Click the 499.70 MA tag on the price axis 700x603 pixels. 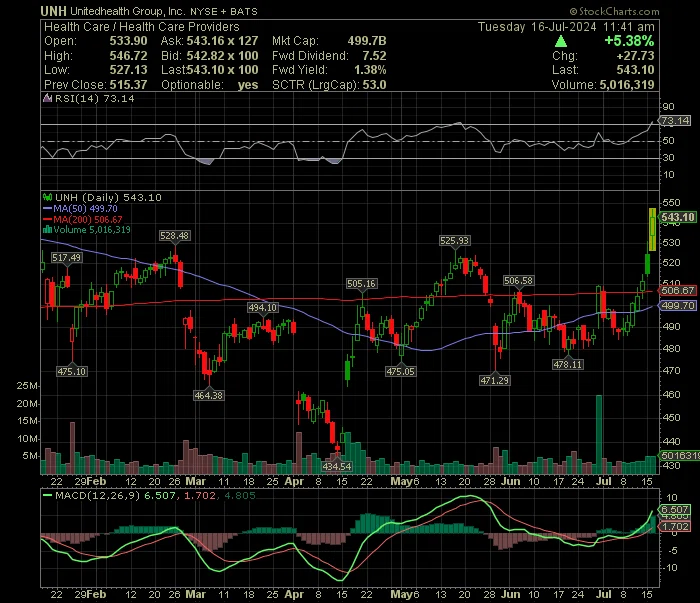(678, 306)
